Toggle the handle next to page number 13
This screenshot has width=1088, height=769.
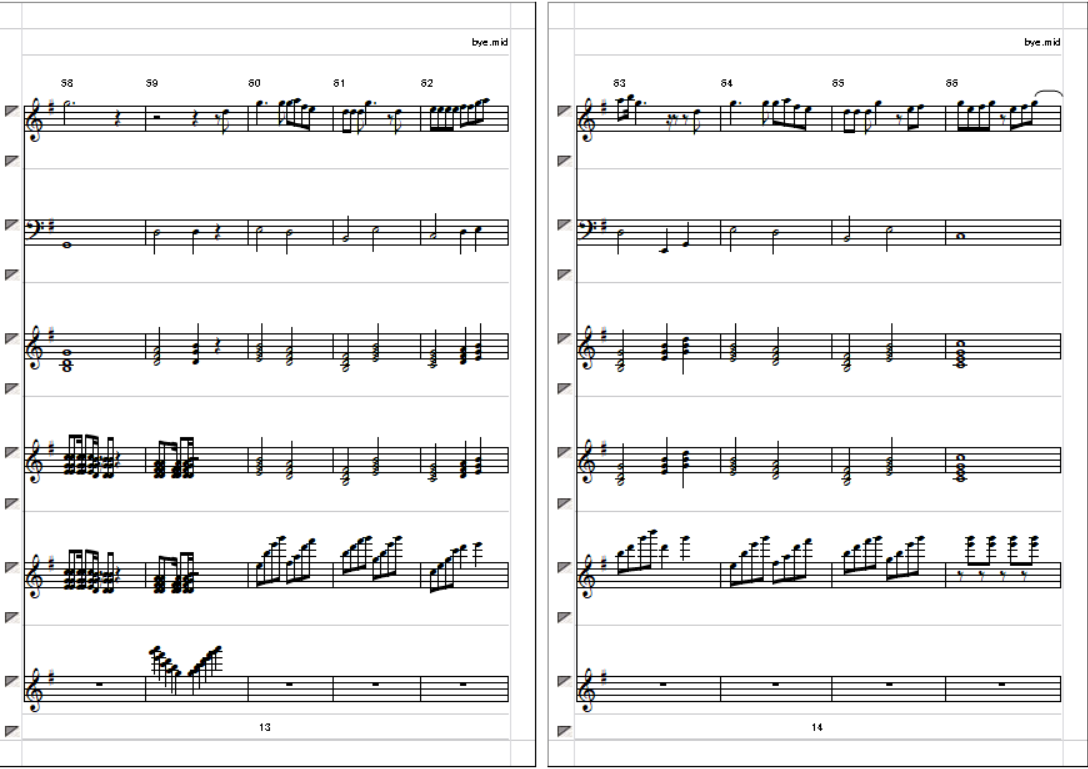click(x=11, y=730)
